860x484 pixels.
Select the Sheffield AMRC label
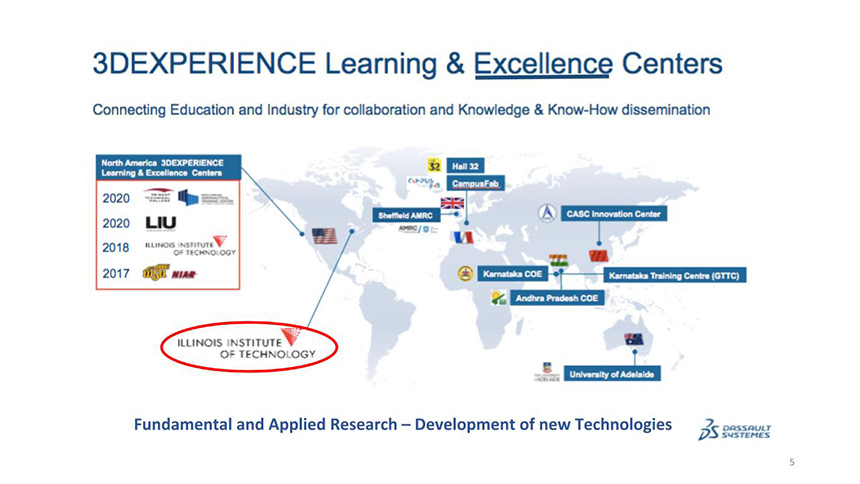coord(404,215)
